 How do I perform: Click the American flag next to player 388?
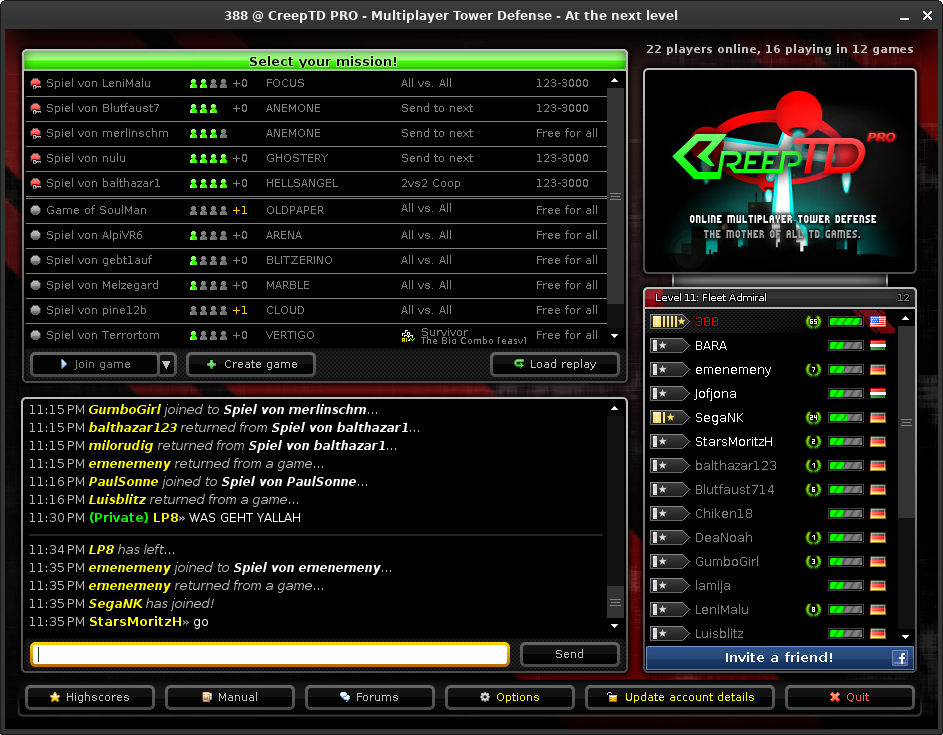point(878,321)
